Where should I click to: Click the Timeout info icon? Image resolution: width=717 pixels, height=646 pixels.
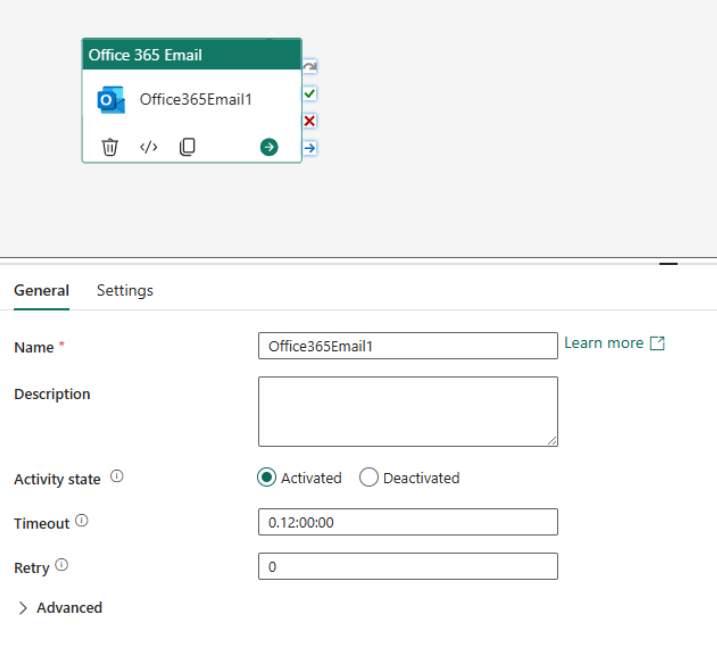[x=82, y=521]
